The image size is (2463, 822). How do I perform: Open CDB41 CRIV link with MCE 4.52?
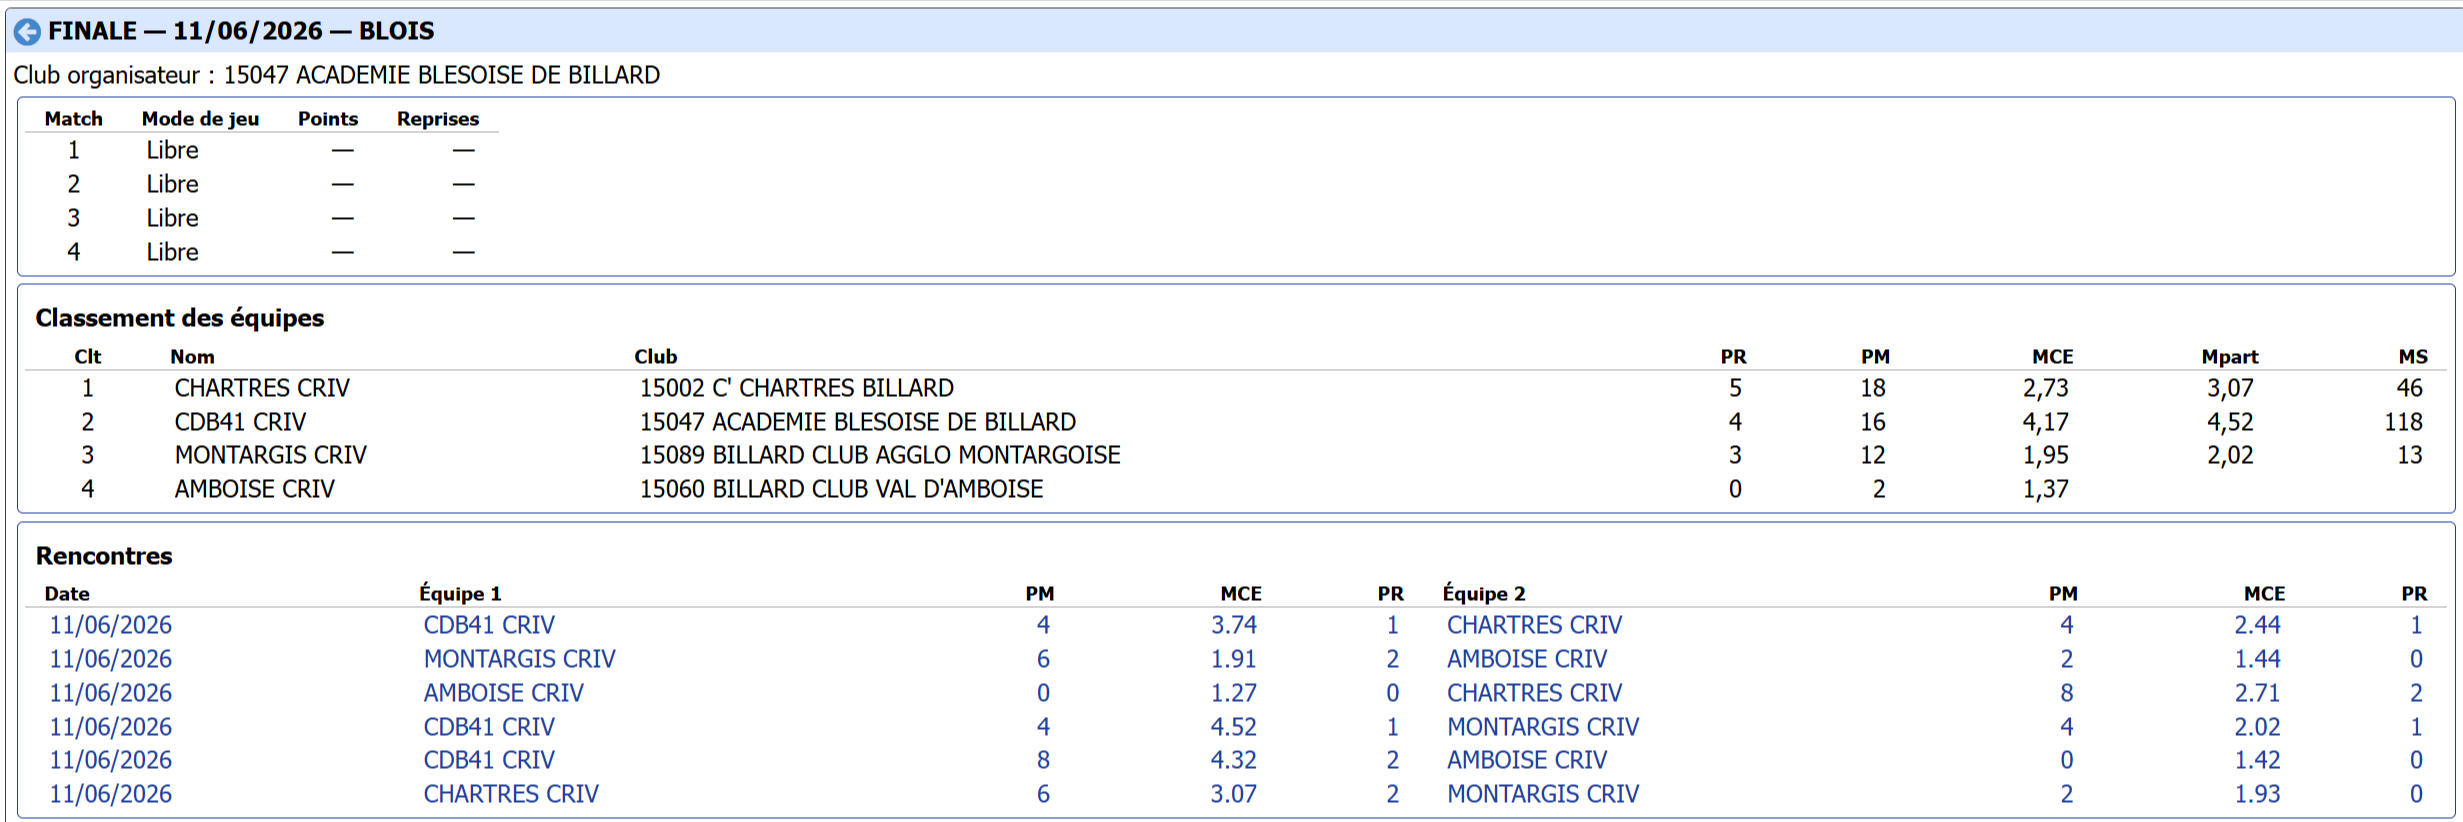[x=488, y=727]
